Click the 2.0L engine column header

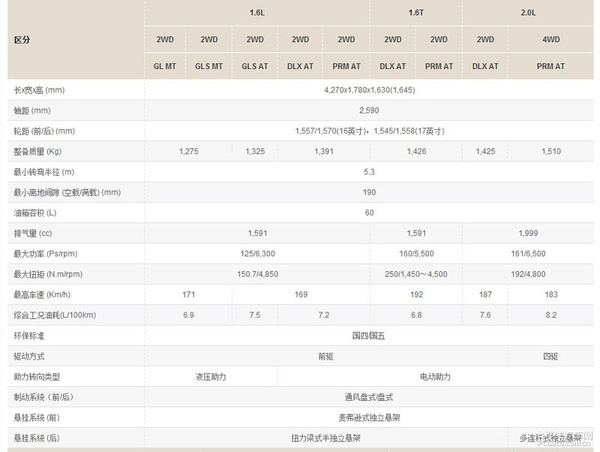click(x=529, y=13)
